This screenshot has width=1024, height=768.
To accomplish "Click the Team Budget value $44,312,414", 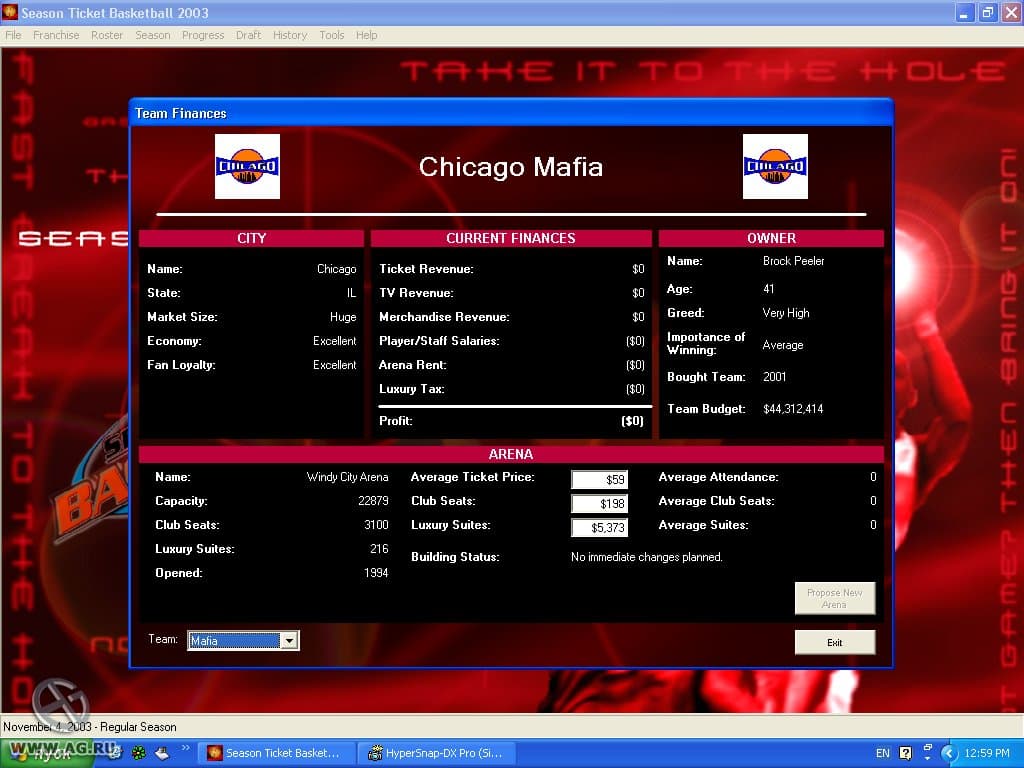I will (793, 409).
